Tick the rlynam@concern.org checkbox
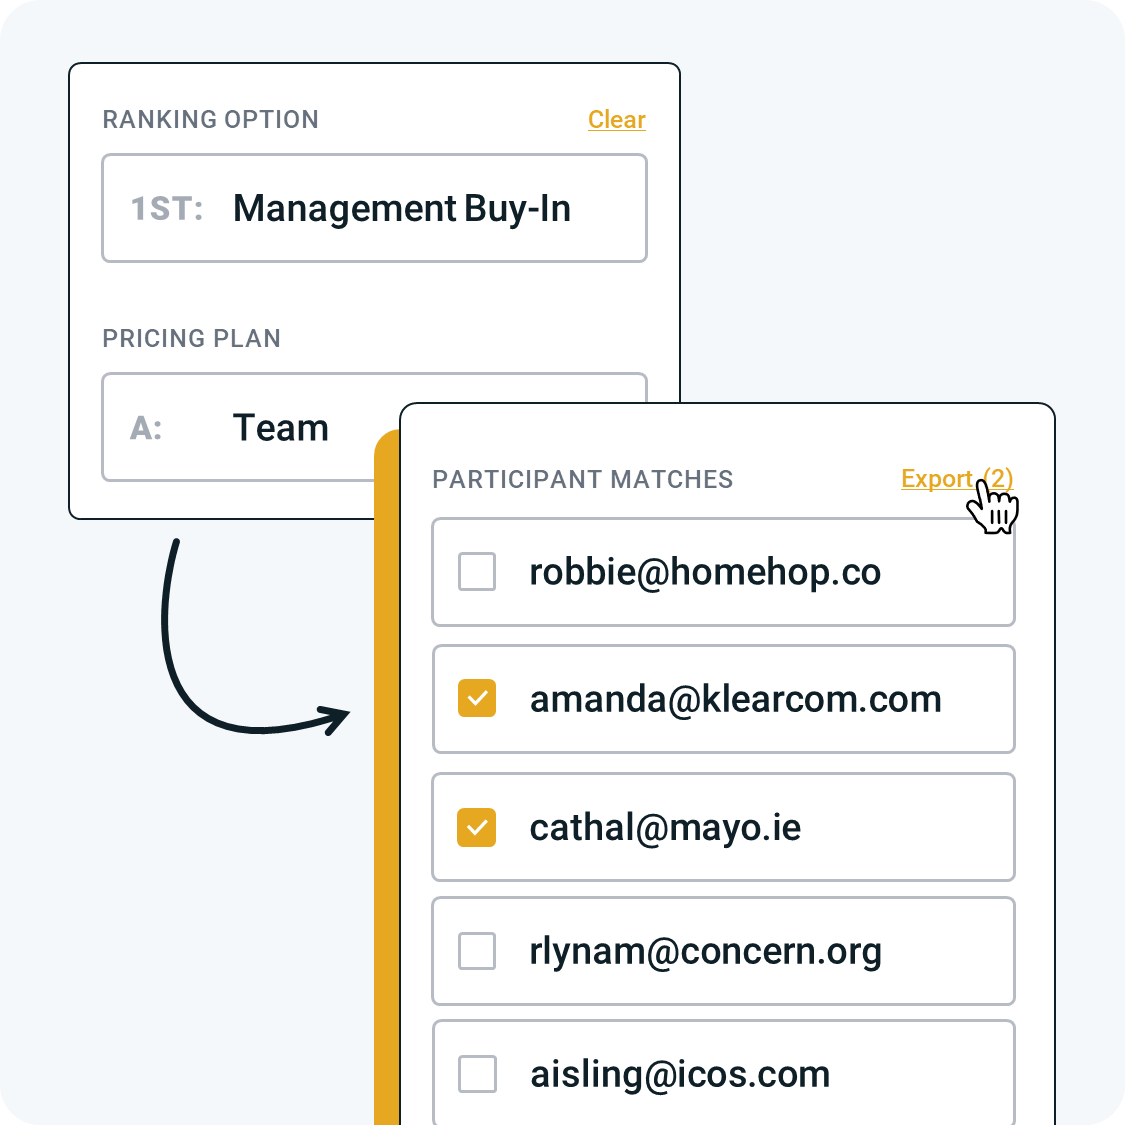 pos(477,951)
